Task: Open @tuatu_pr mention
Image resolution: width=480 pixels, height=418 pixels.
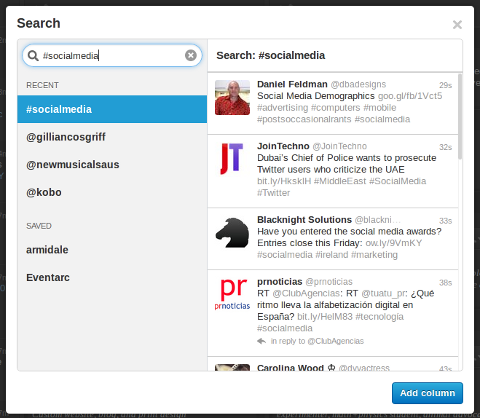Action: tap(384, 293)
